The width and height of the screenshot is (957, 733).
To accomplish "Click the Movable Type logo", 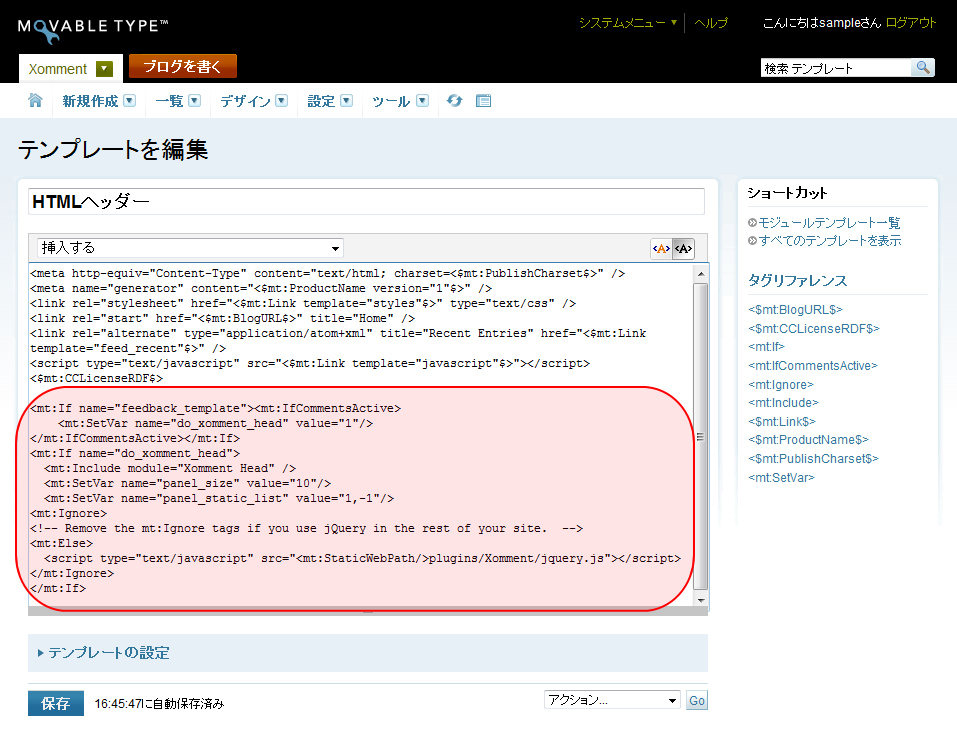I will coord(93,29).
